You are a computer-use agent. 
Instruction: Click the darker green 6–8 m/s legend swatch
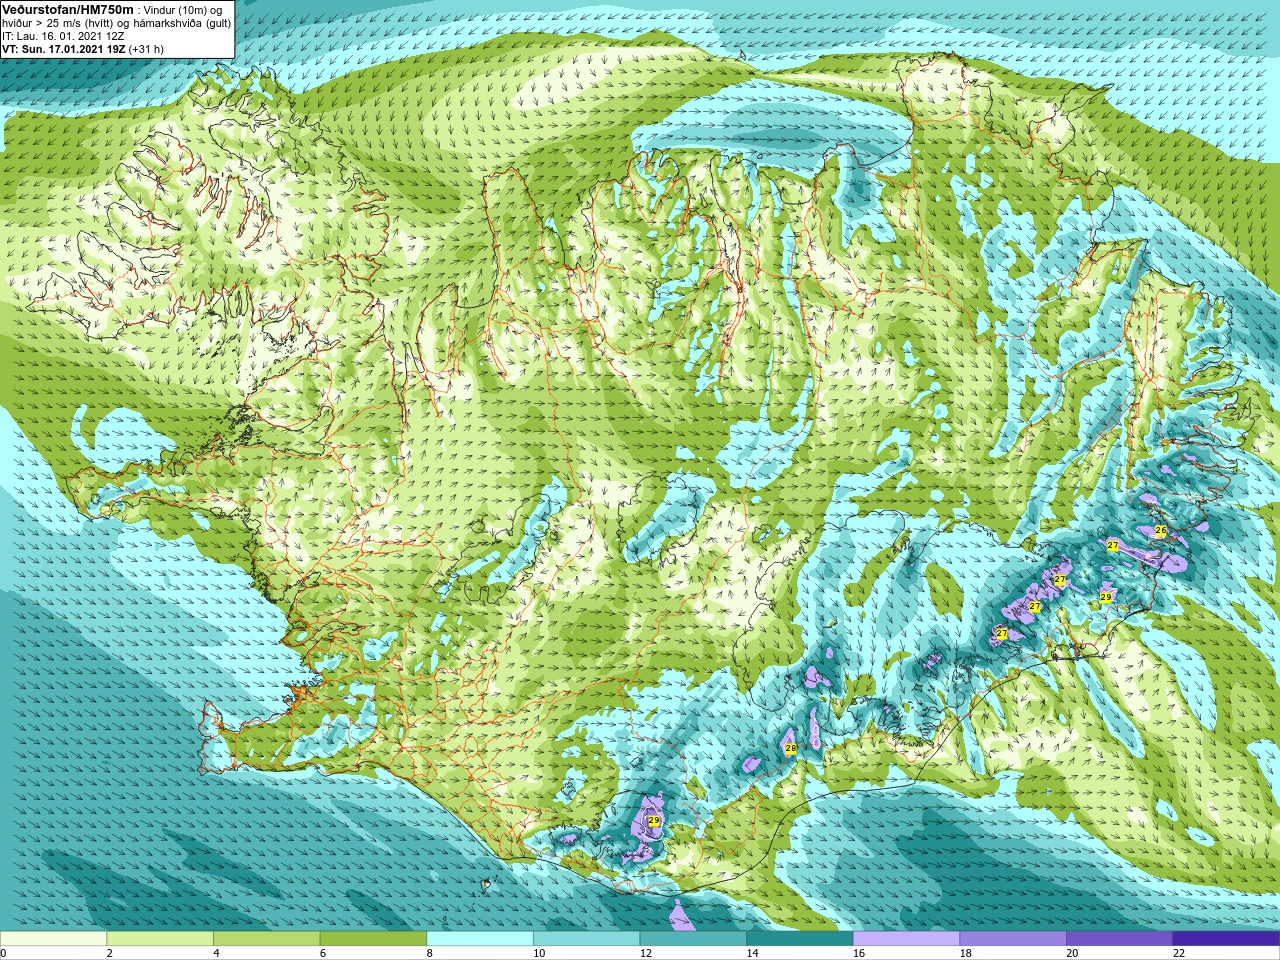tap(373, 939)
